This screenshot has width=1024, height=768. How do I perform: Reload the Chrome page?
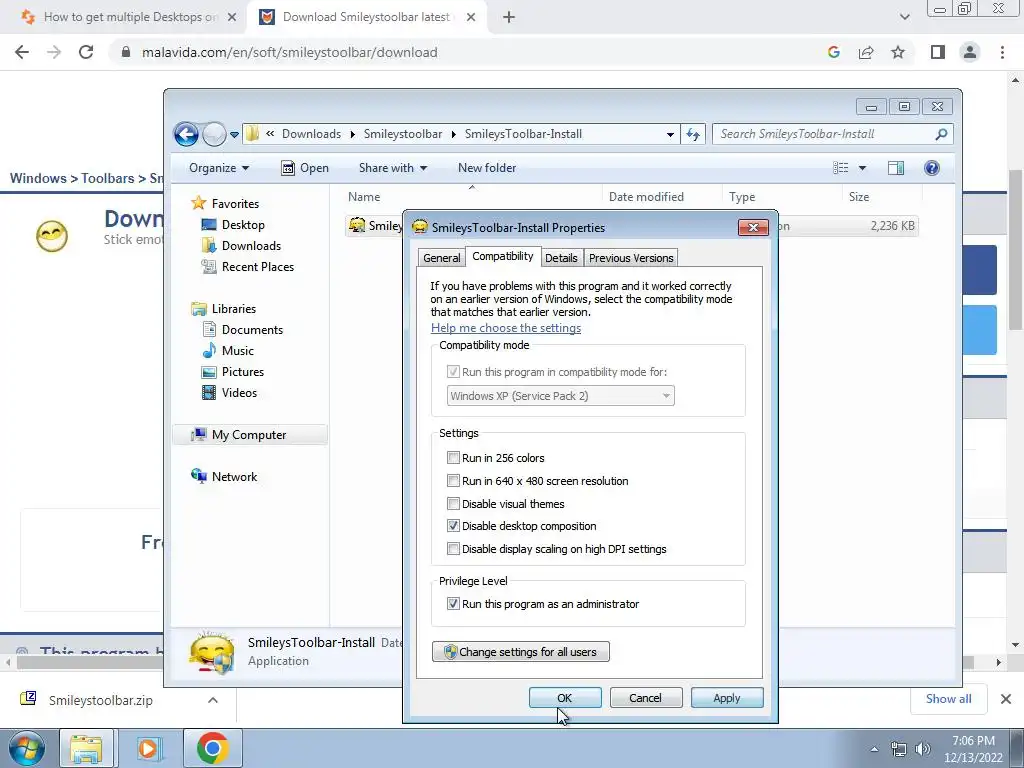[x=86, y=52]
